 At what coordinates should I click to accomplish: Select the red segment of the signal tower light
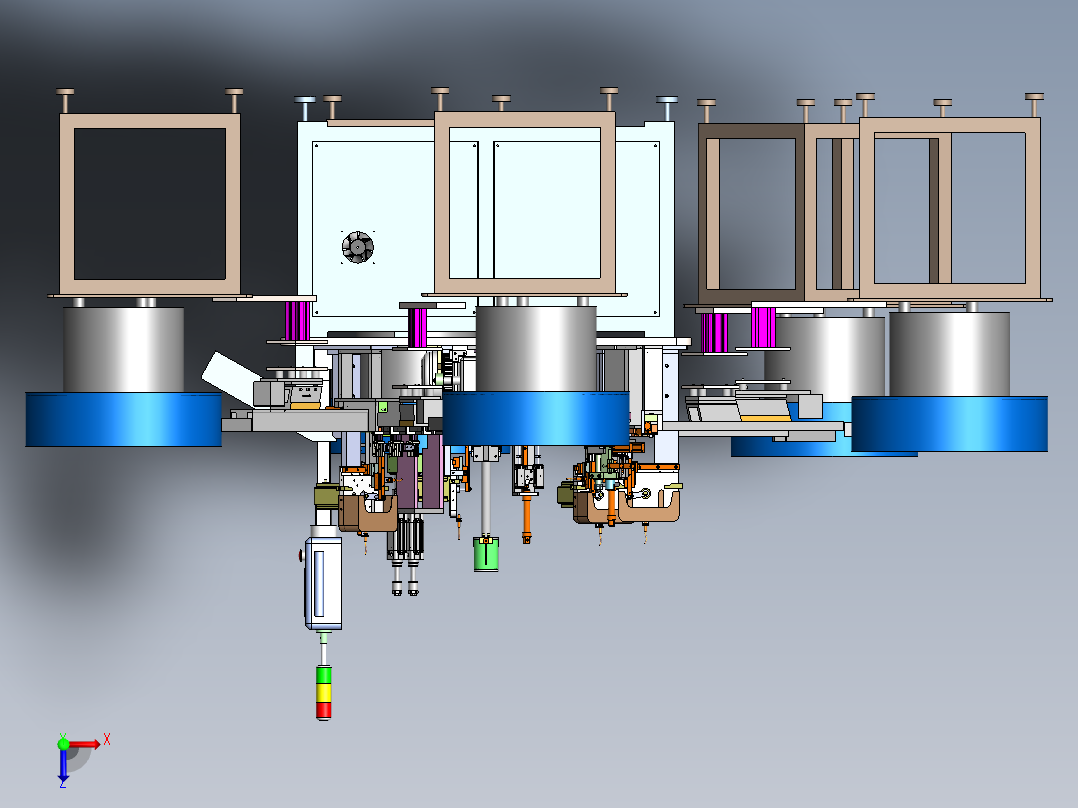[323, 710]
